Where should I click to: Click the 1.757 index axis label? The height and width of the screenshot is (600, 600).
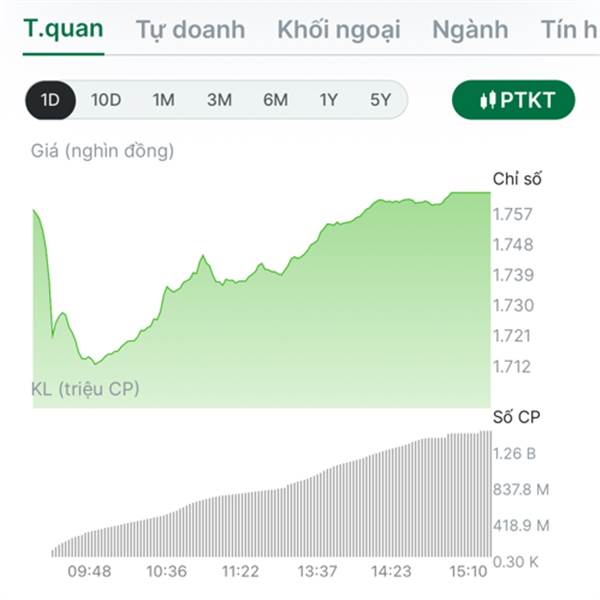512,214
